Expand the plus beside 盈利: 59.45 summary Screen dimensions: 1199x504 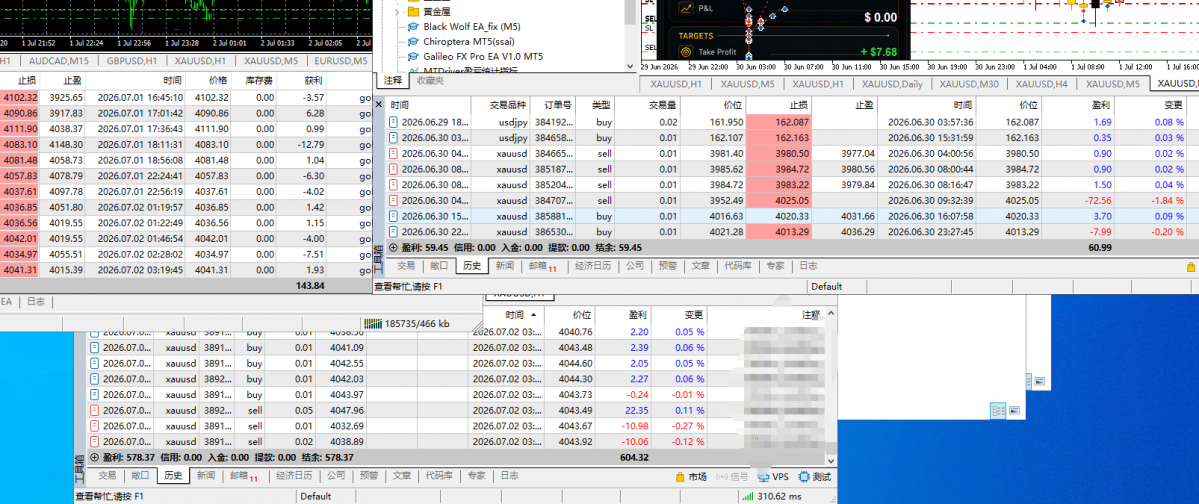coord(393,248)
